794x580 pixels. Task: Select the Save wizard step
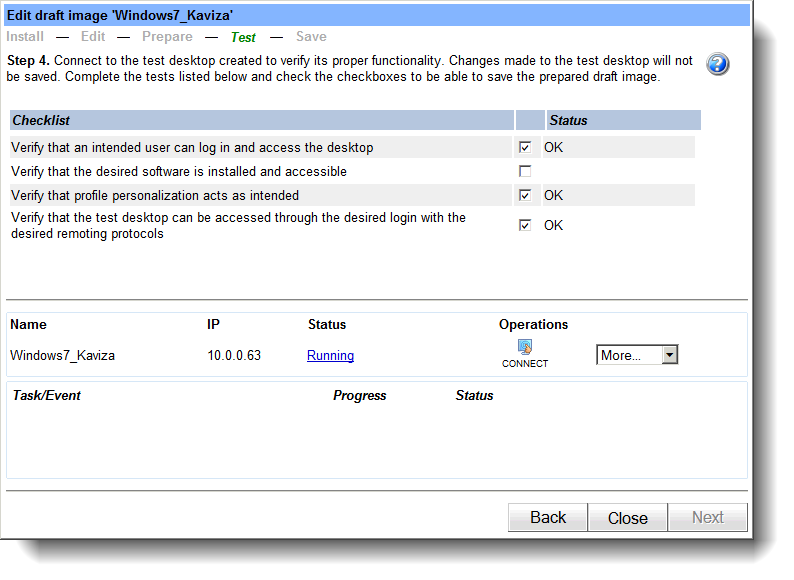pyautogui.click(x=311, y=37)
